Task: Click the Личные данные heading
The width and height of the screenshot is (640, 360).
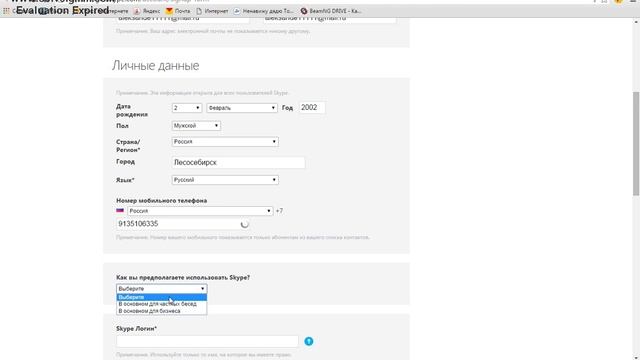Action: (156, 66)
